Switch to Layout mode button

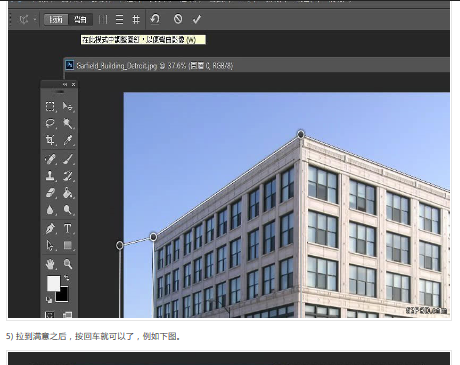point(56,20)
